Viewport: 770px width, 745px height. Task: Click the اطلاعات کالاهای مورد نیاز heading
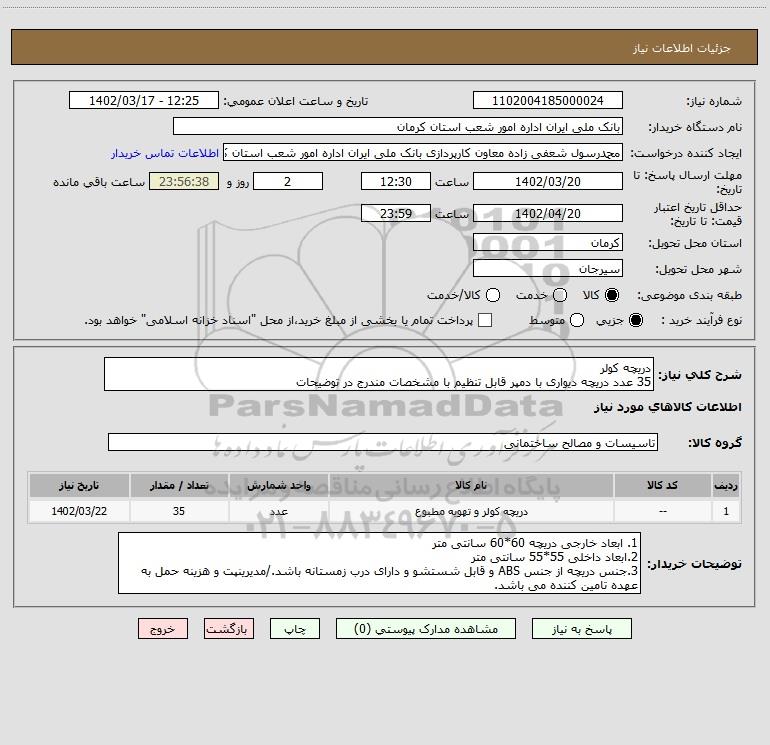[668, 407]
